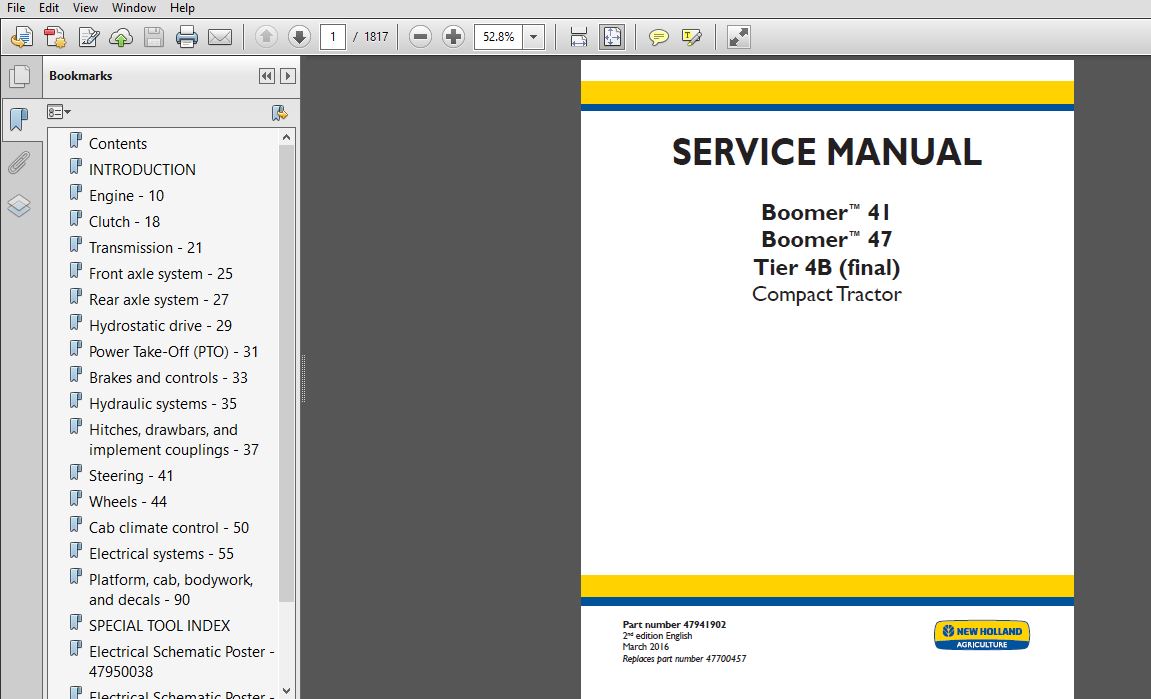Open the Power Take-Off (PTO) - 31 bookmark
The height and width of the screenshot is (699, 1151).
coord(173,352)
